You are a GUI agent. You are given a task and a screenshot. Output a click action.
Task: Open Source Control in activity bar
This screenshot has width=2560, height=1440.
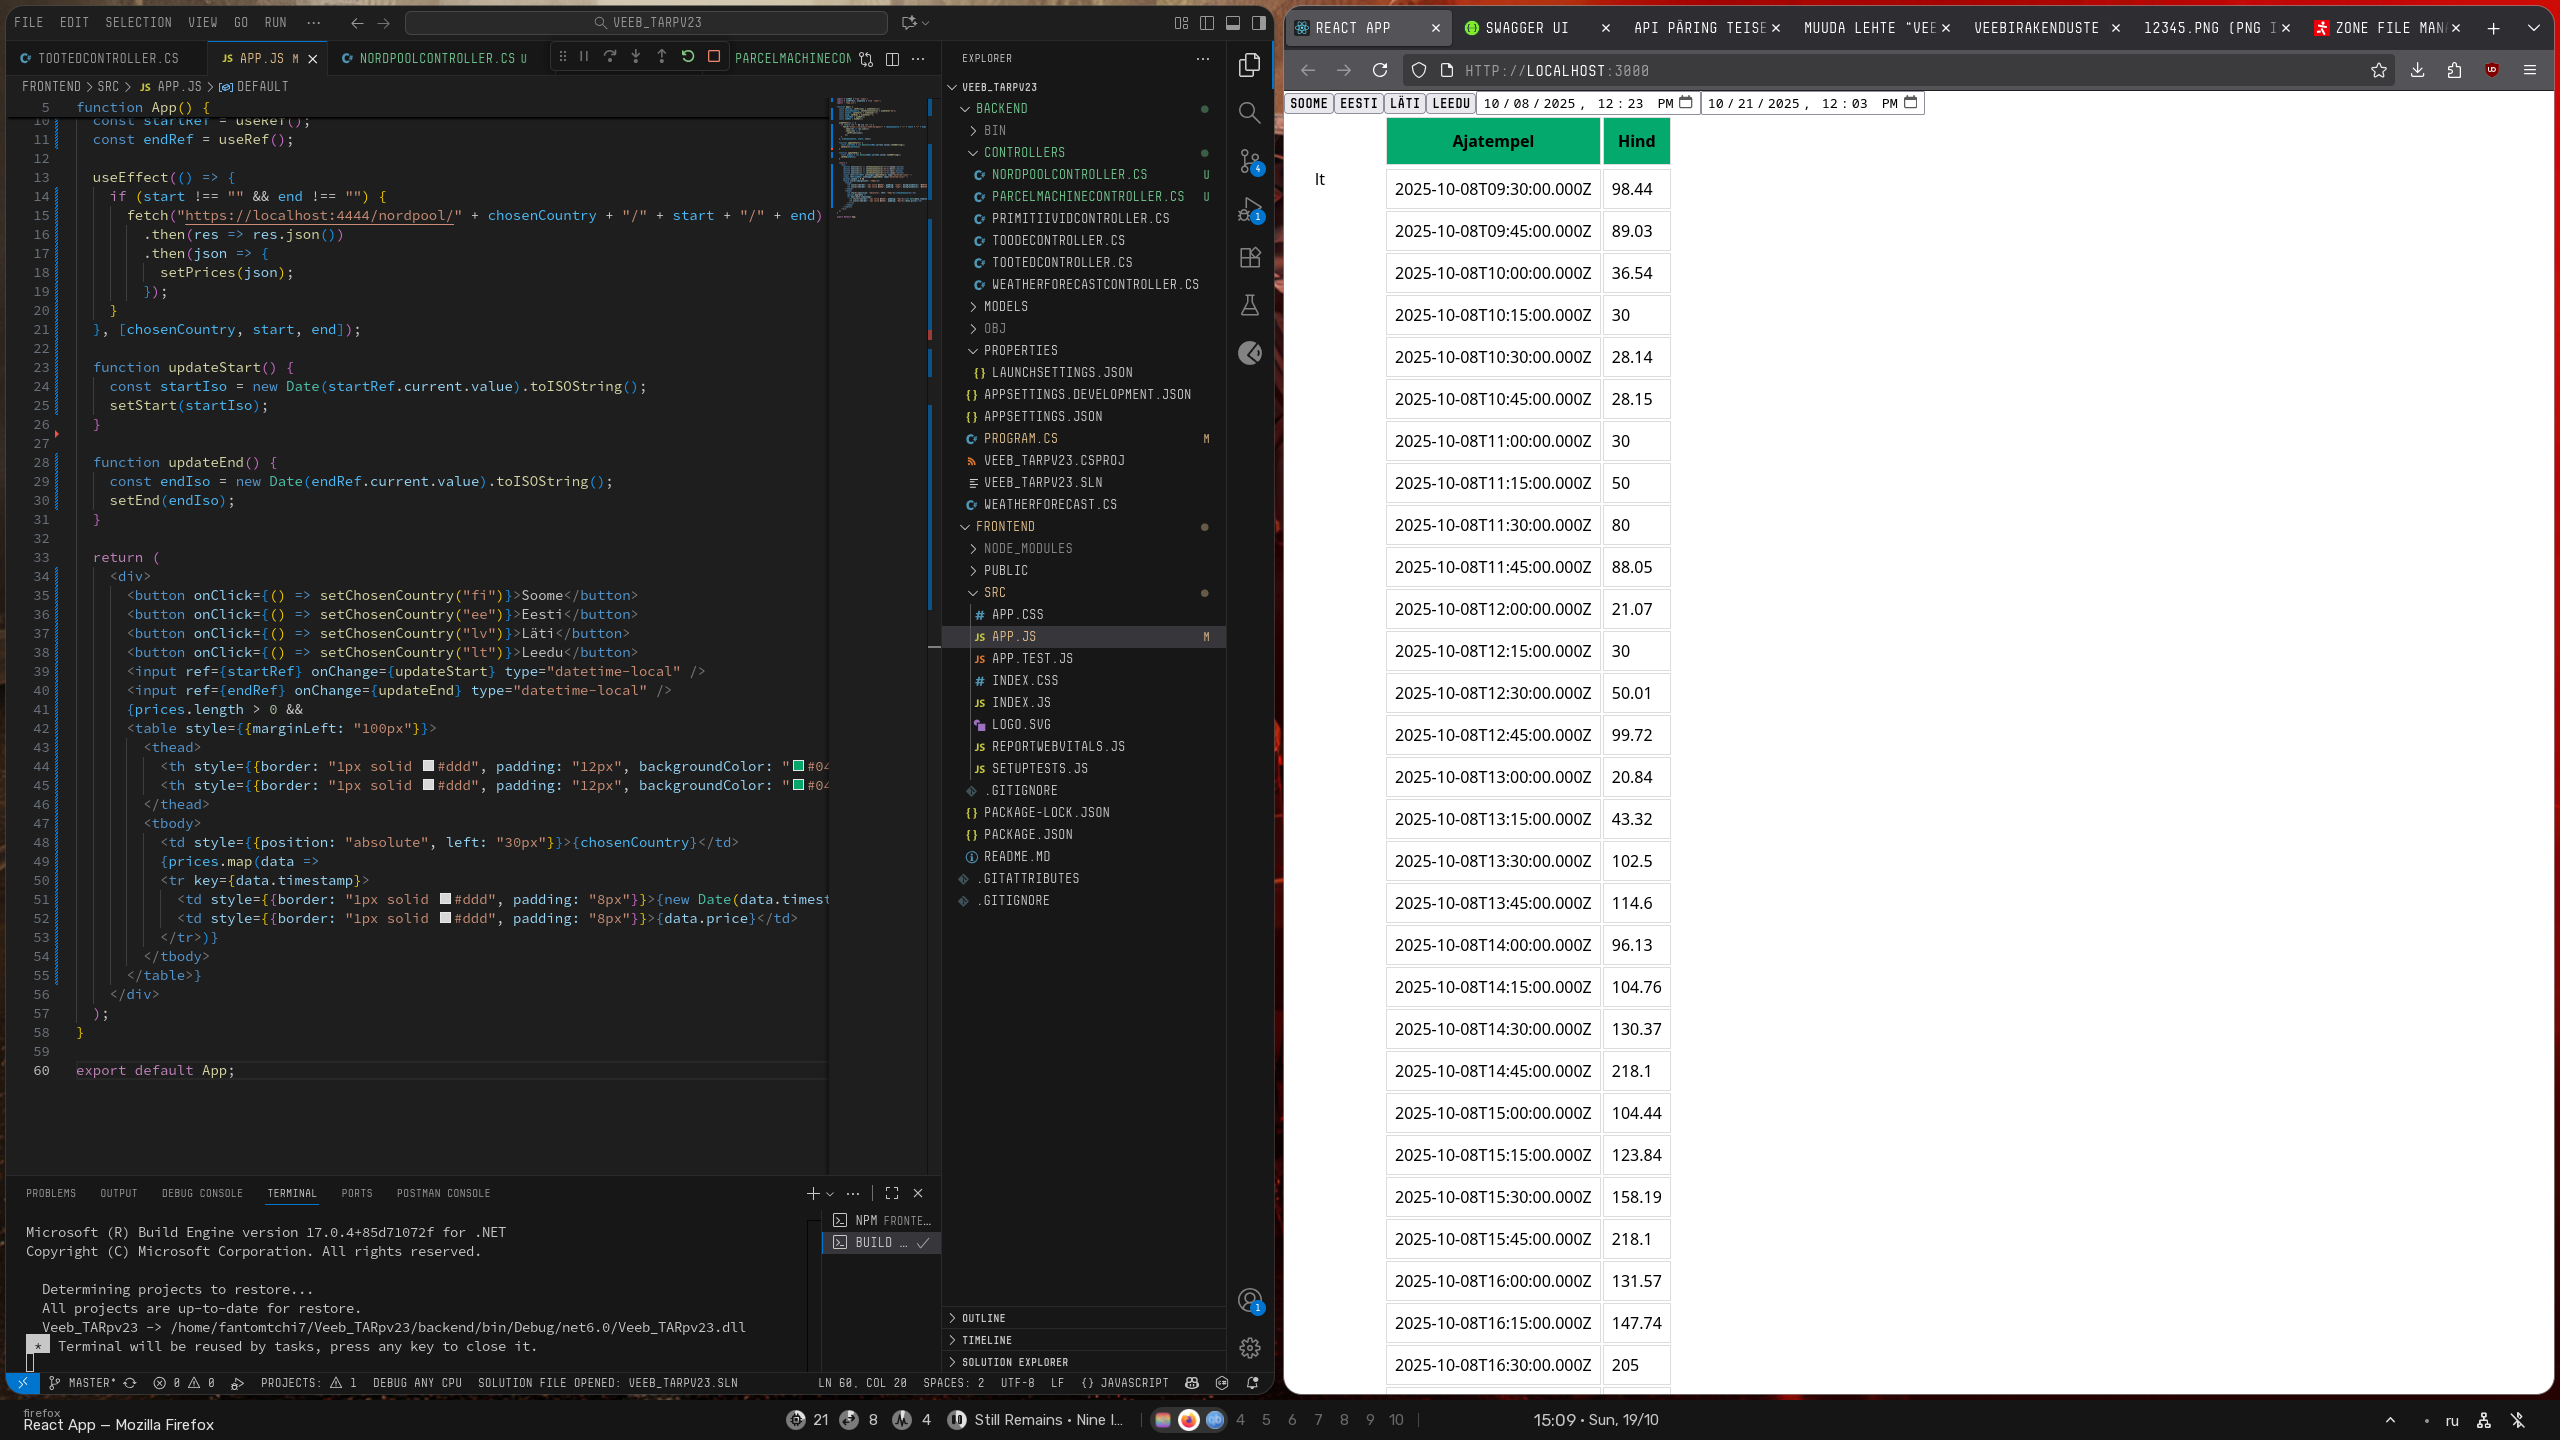(1250, 161)
